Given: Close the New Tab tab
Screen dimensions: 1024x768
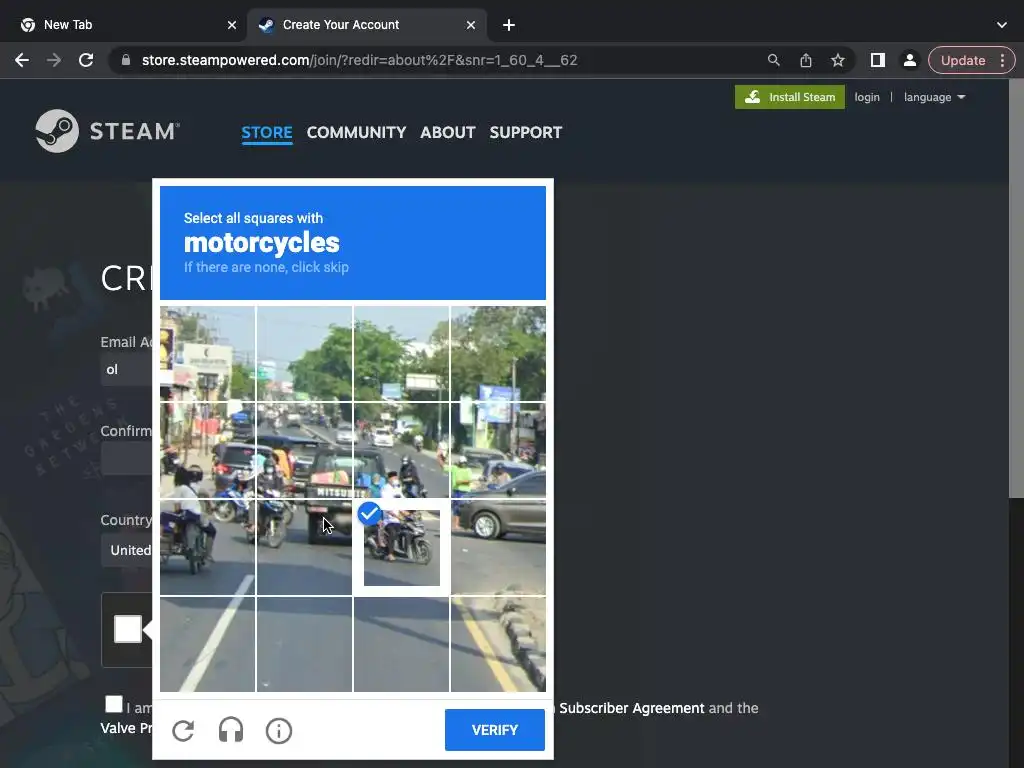Looking at the screenshot, I should (x=232, y=25).
